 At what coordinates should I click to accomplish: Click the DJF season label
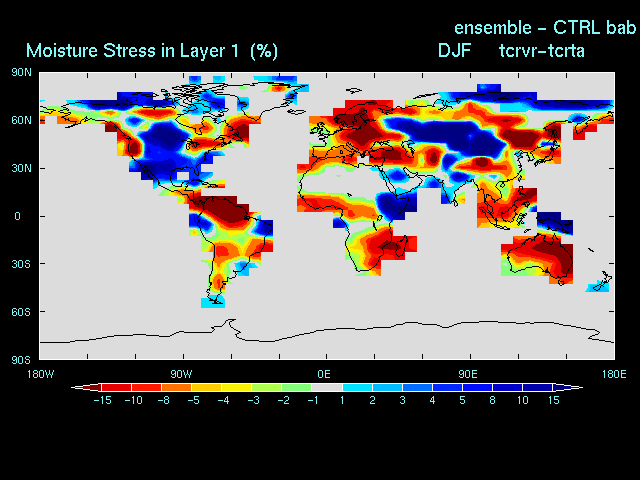pyautogui.click(x=455, y=50)
